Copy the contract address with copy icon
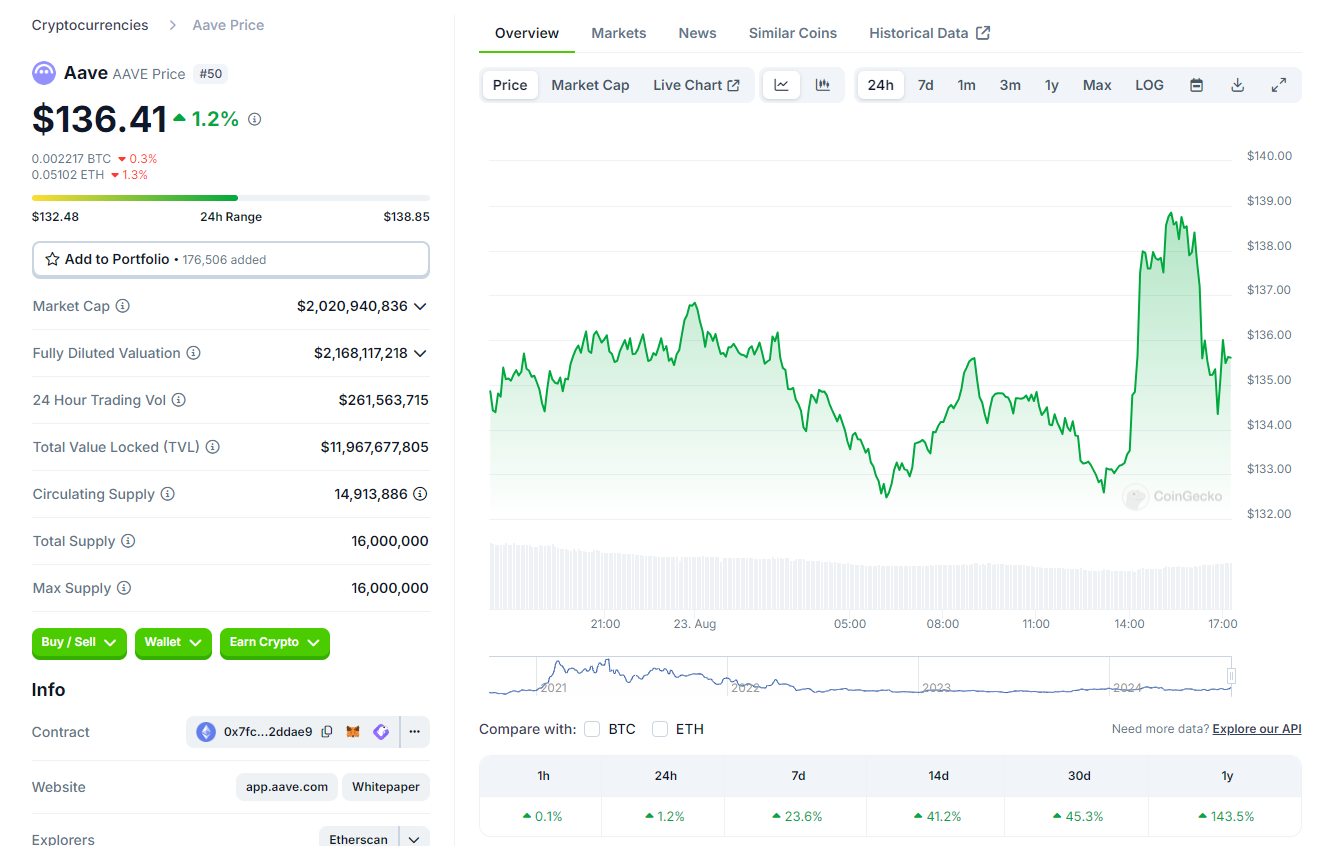 327,732
